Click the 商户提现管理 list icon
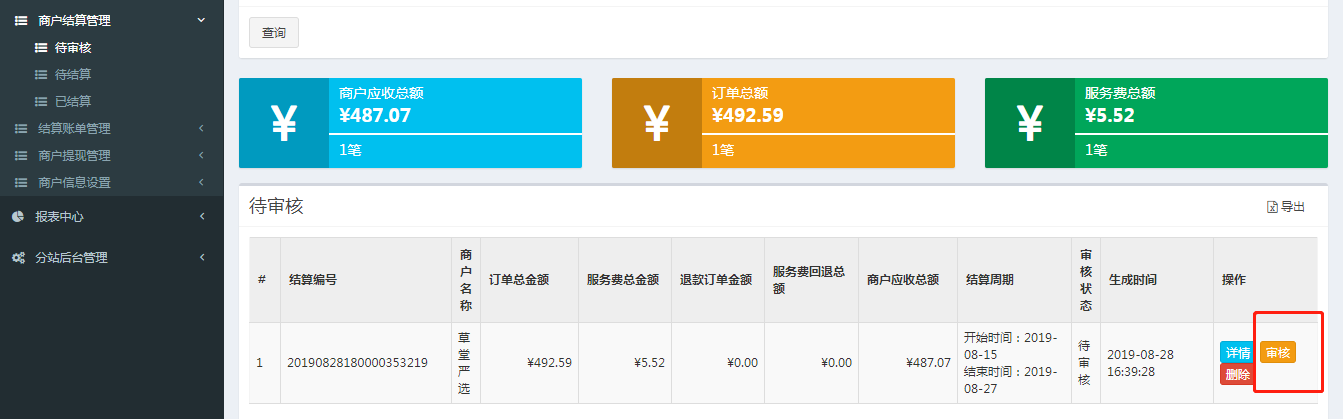This screenshot has height=419, width=1343. 20,155
